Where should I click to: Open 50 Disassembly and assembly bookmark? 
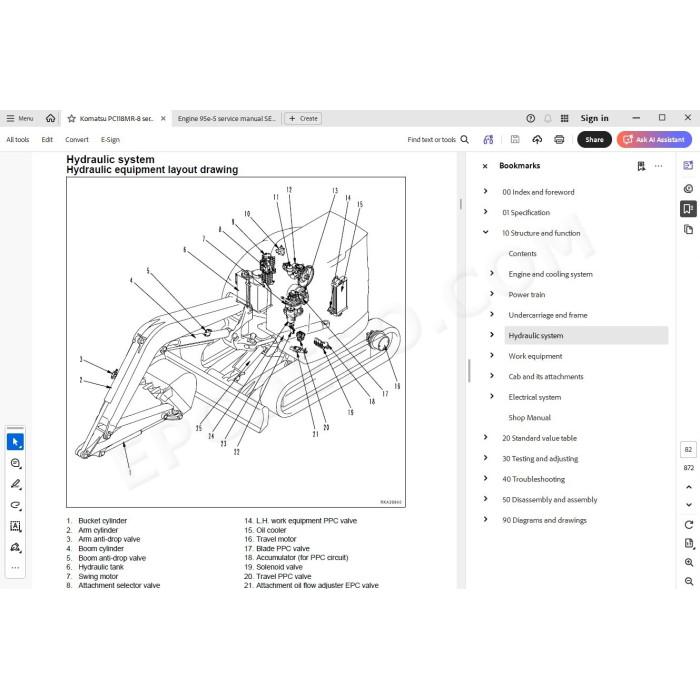(550, 500)
